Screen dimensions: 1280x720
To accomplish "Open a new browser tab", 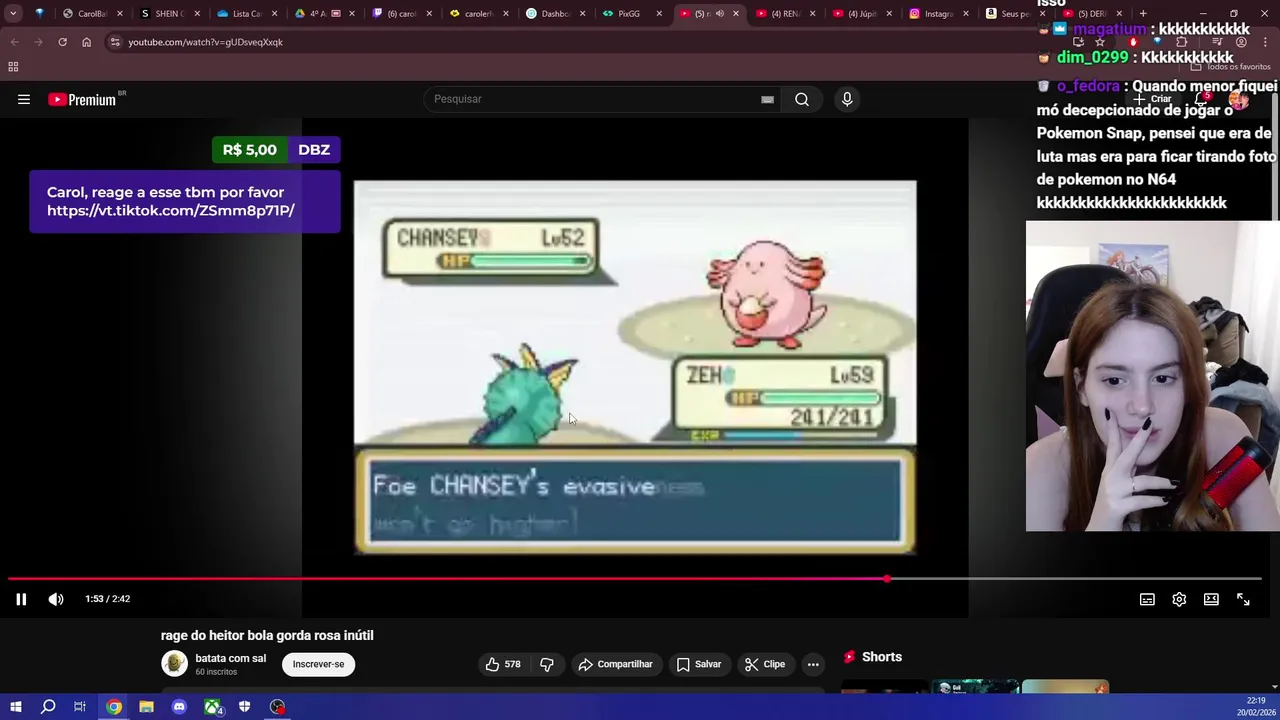I will coord(1142,14).
